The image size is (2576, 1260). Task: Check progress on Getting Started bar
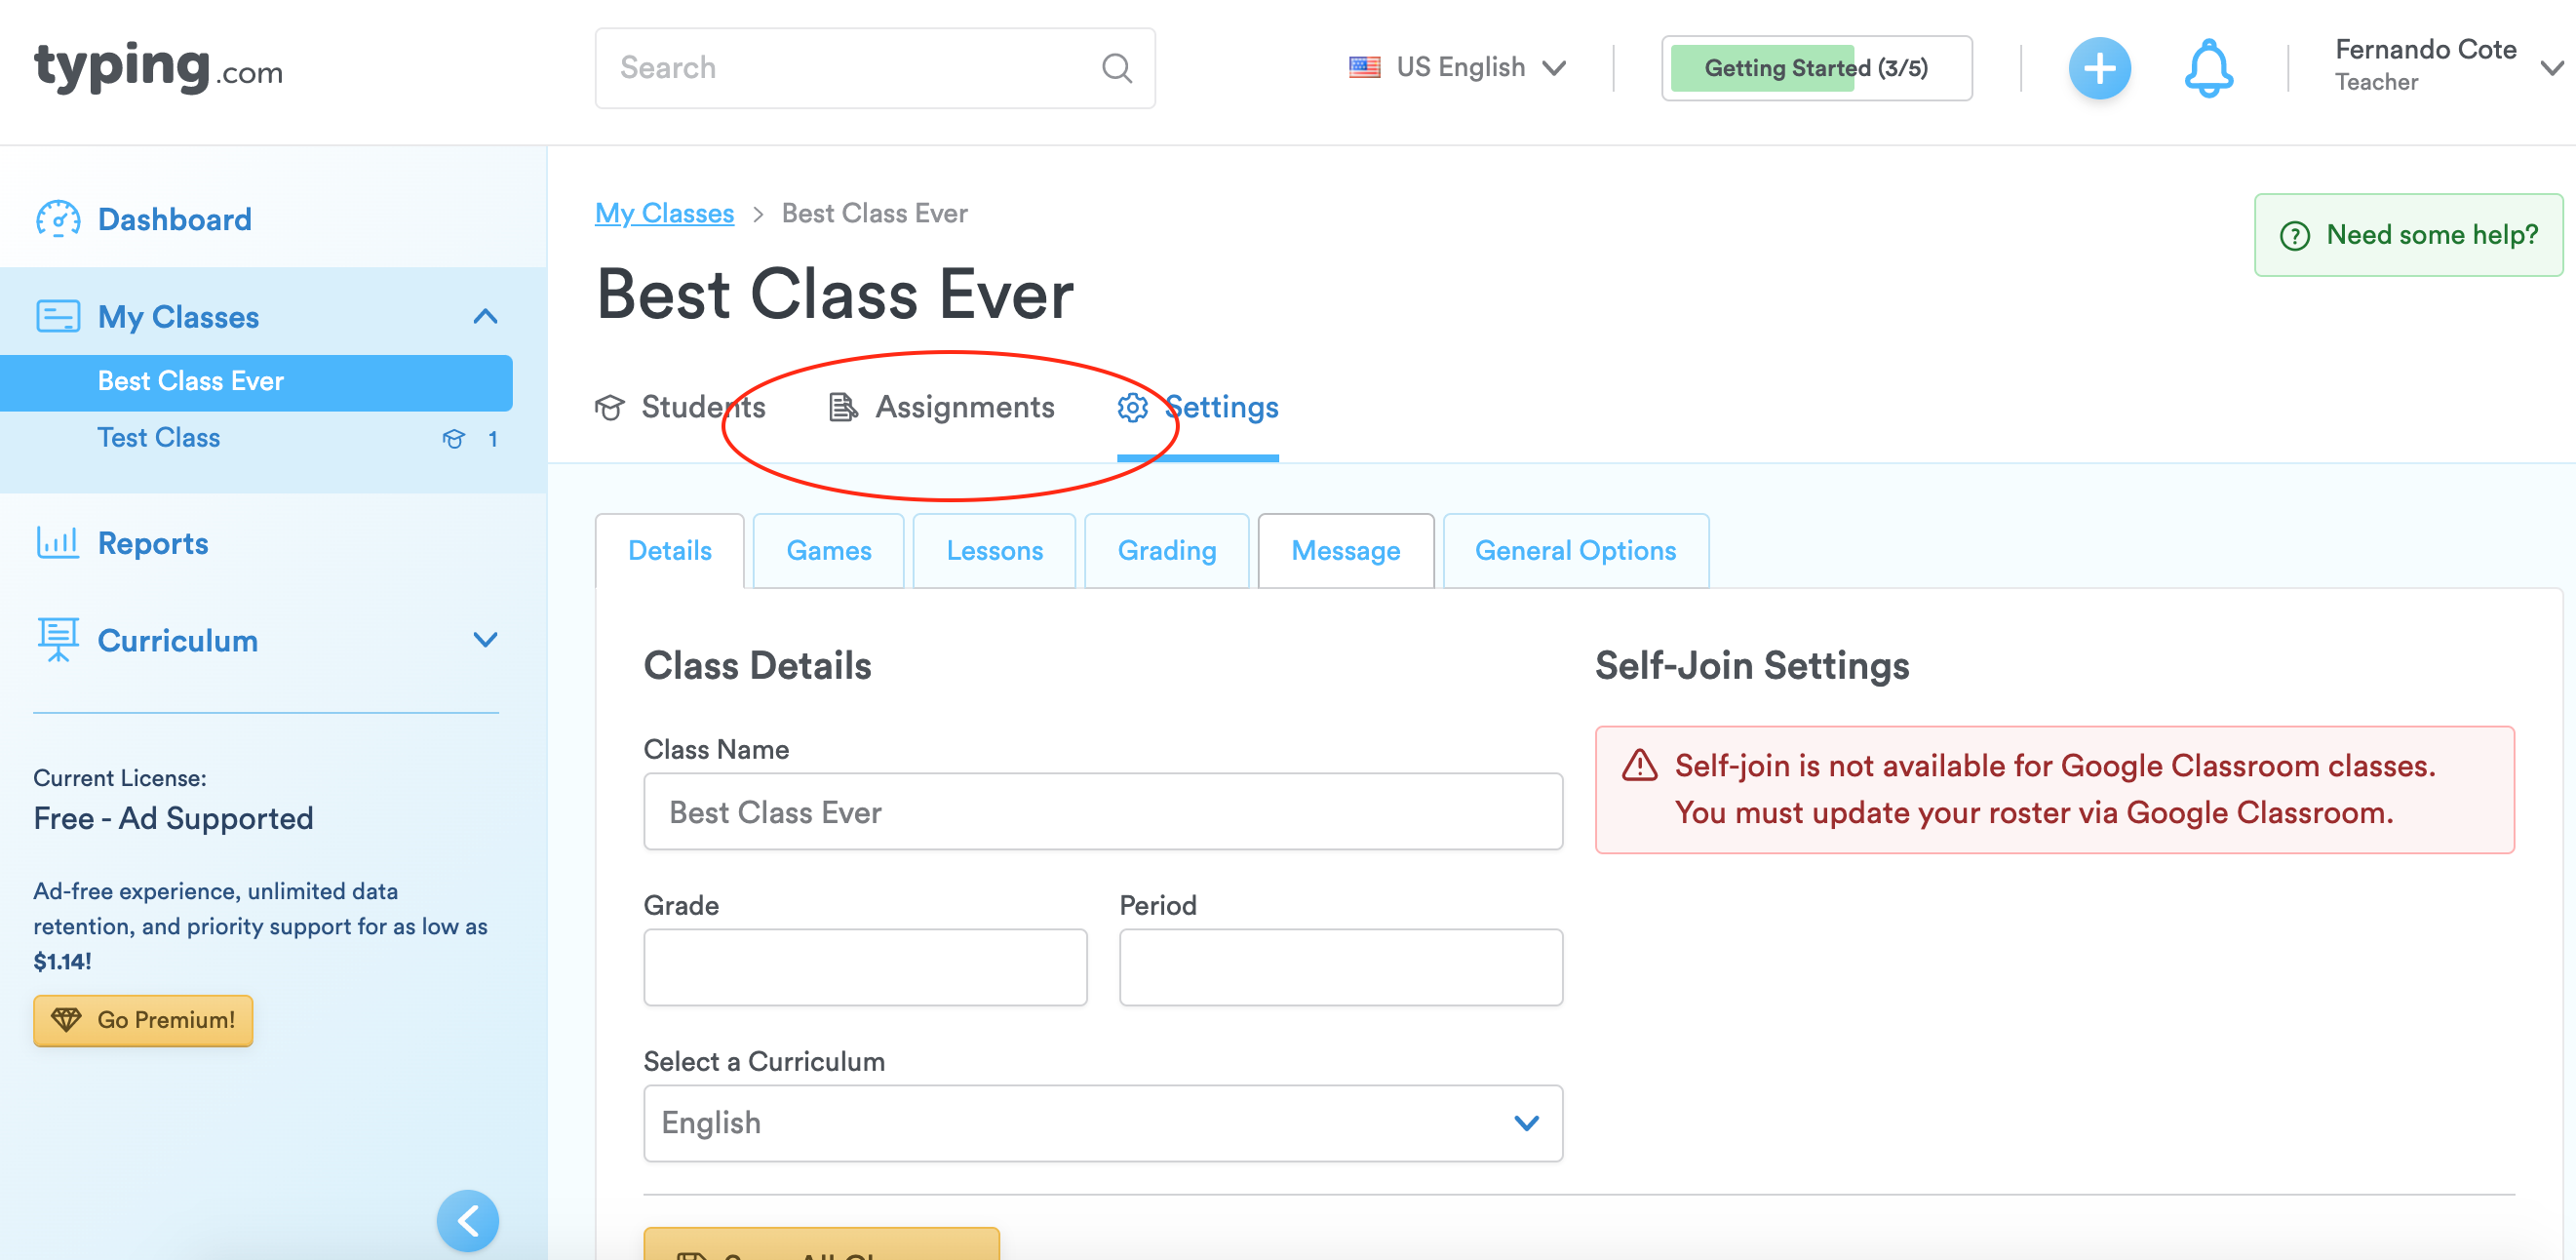pos(1815,68)
